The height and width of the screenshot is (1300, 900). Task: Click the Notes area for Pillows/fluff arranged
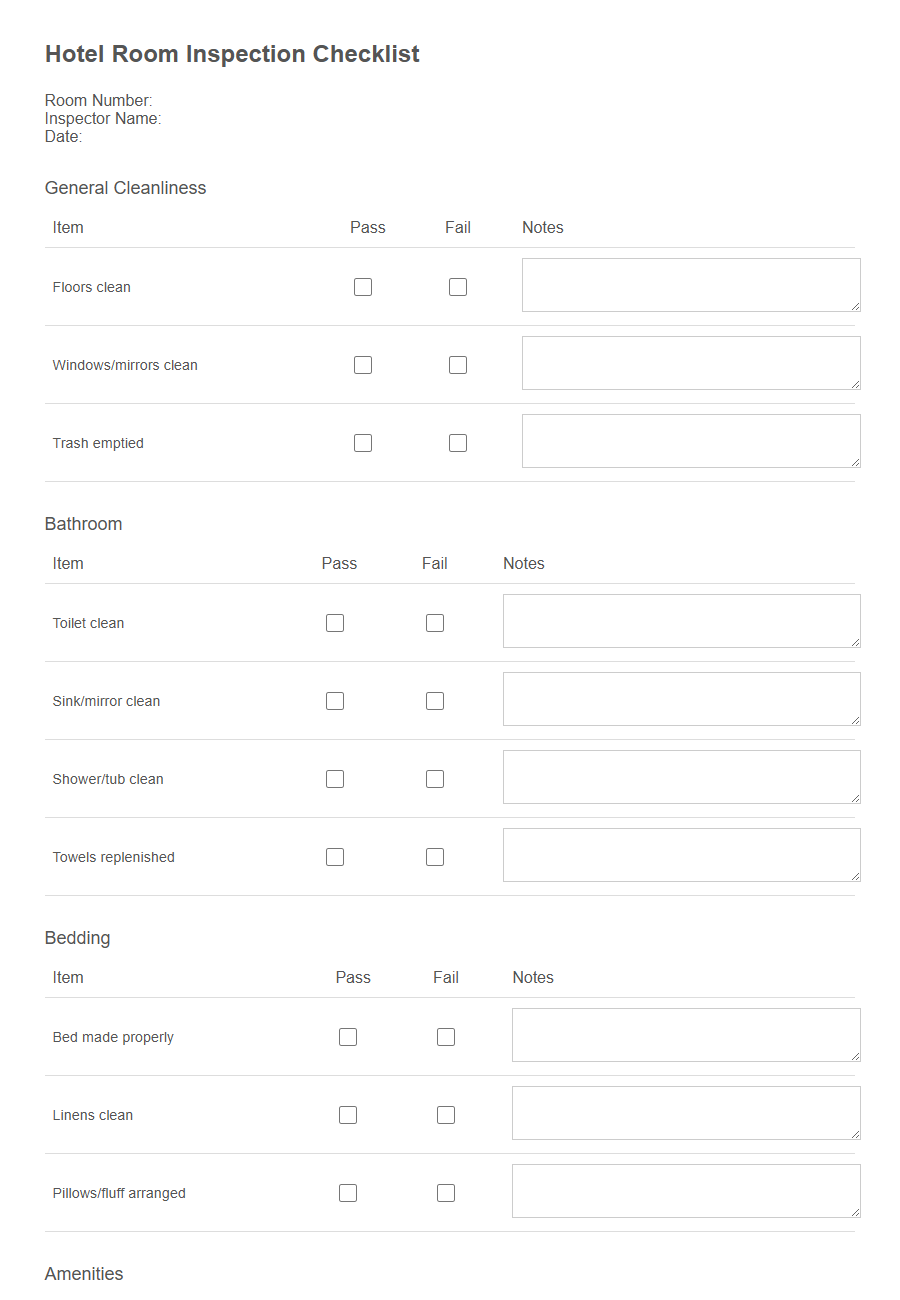pos(686,1191)
